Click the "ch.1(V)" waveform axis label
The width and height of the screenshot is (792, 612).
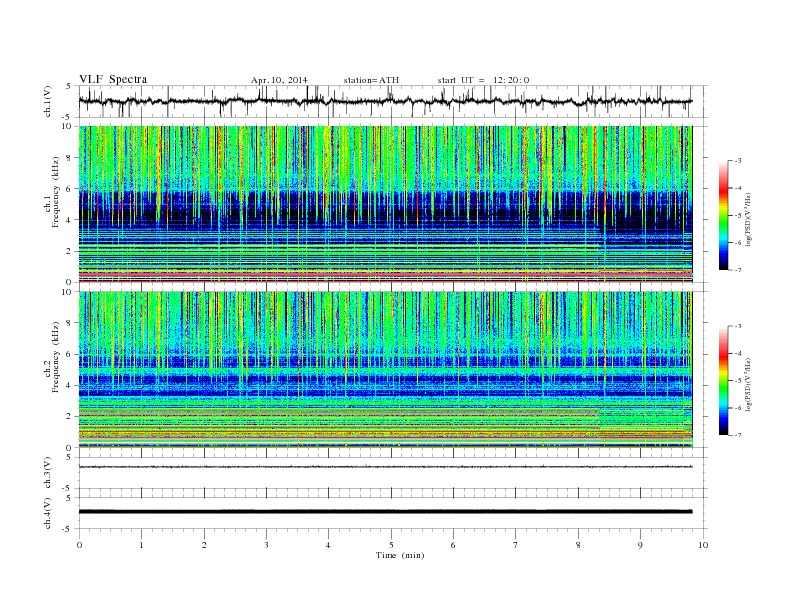[x=47, y=101]
